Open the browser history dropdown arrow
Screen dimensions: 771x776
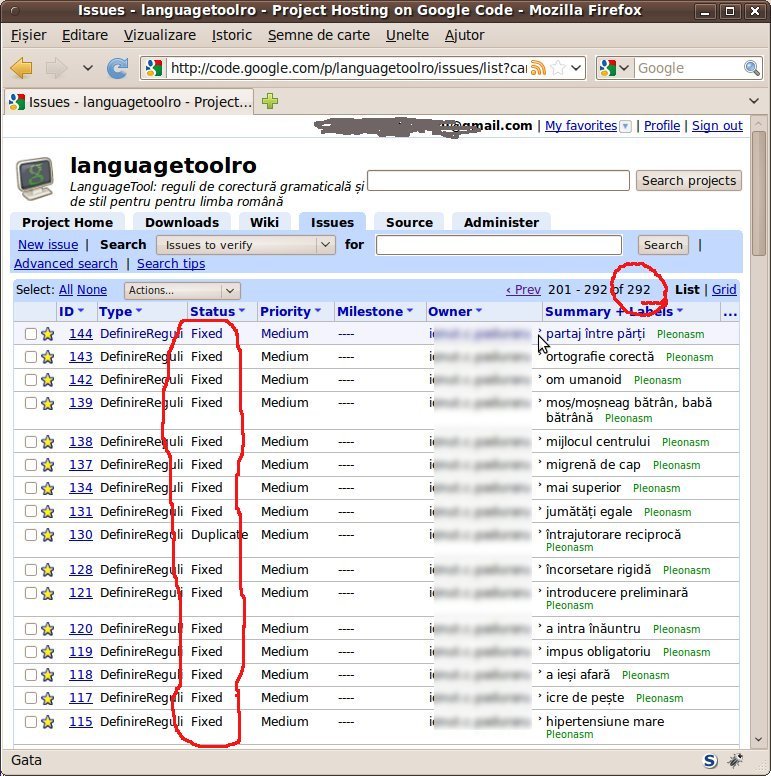tap(88, 68)
